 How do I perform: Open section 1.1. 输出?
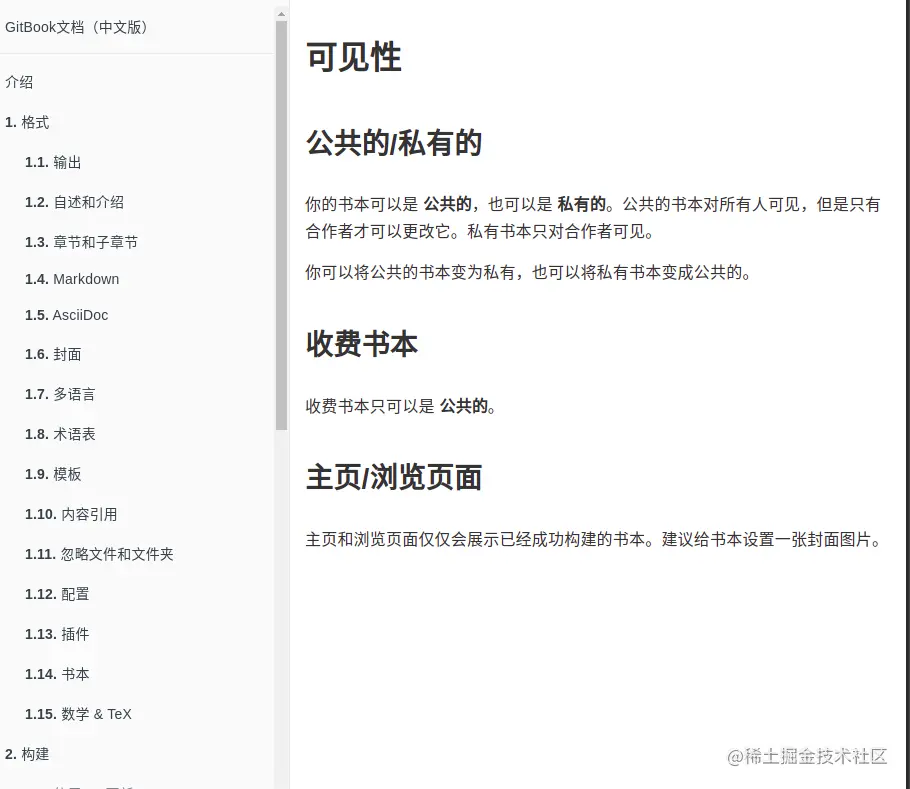pyautogui.click(x=52, y=162)
